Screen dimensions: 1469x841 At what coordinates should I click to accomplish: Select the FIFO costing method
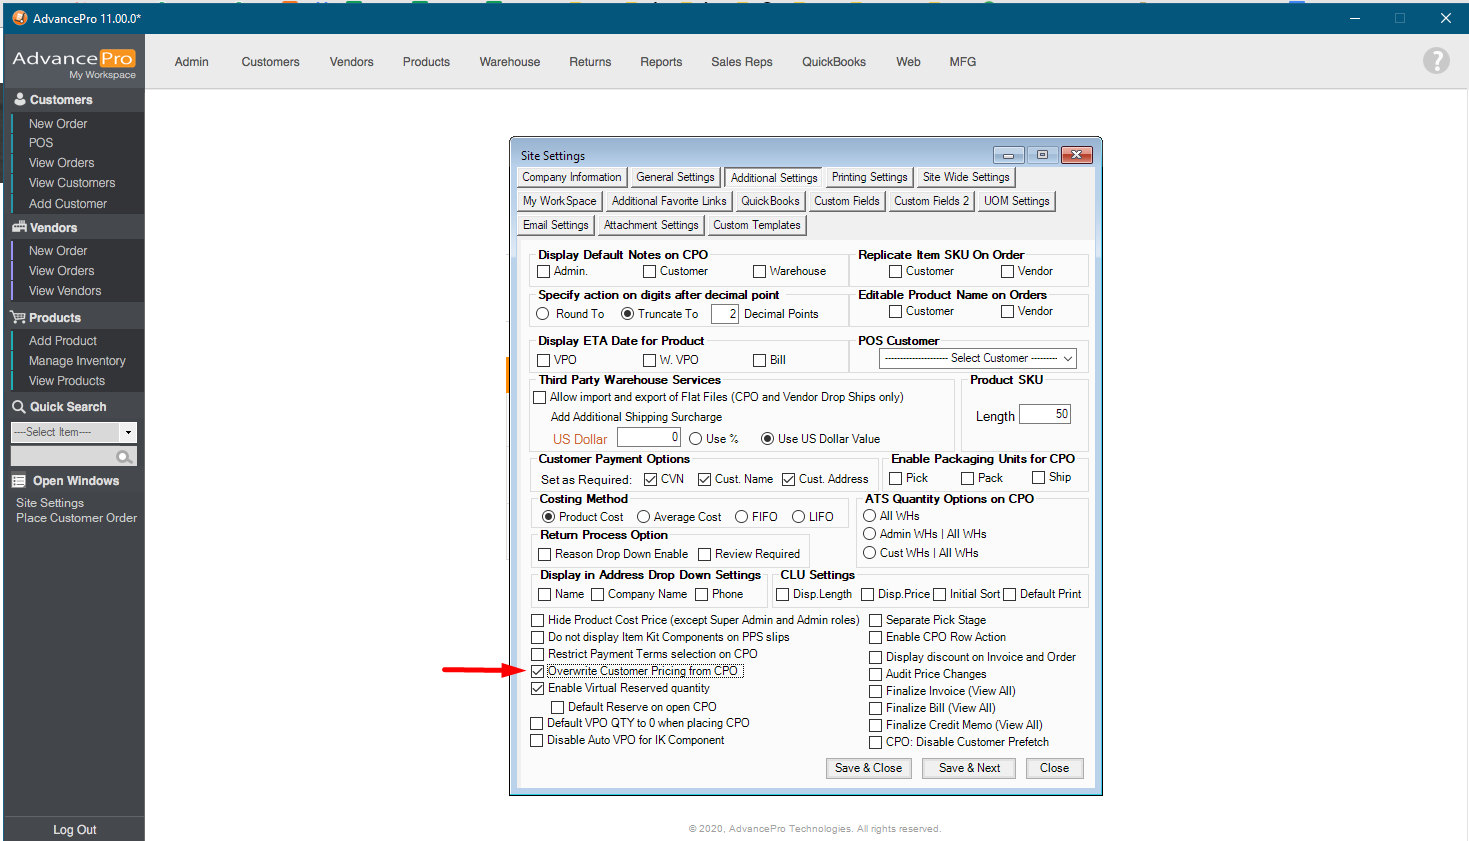point(742,517)
